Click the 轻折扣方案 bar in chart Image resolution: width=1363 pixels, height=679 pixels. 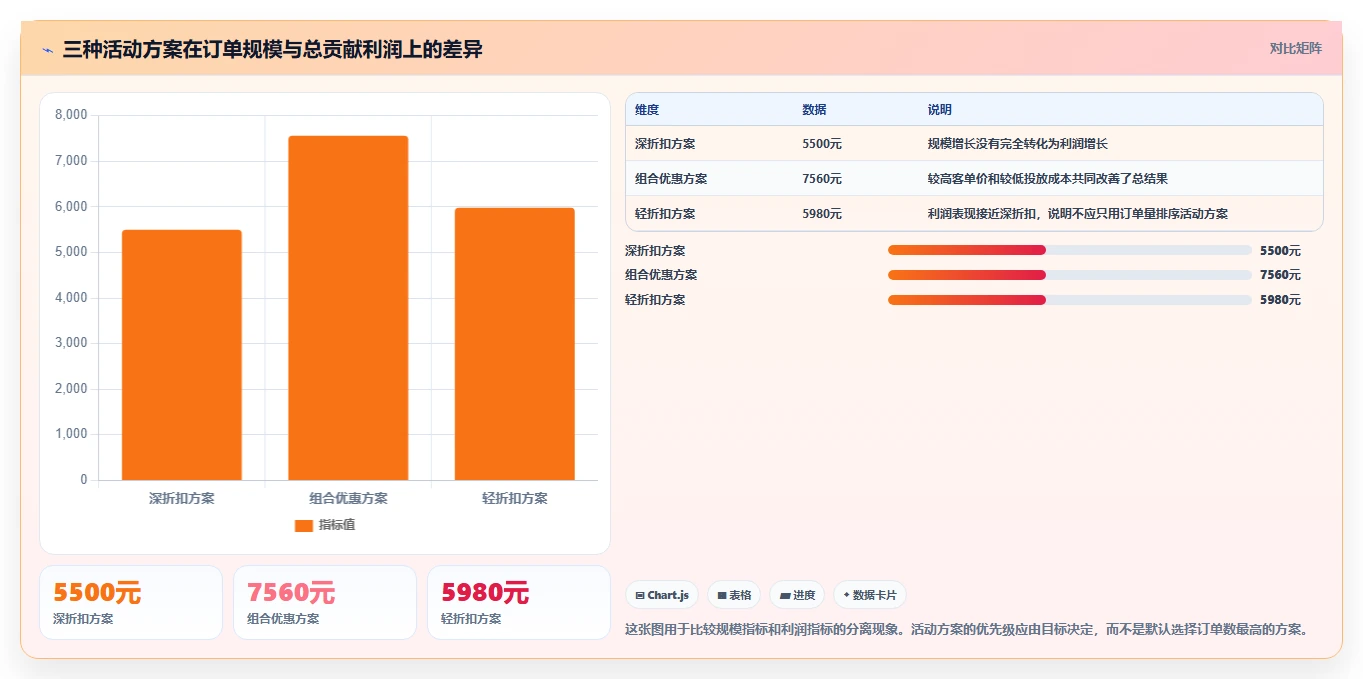tap(514, 344)
